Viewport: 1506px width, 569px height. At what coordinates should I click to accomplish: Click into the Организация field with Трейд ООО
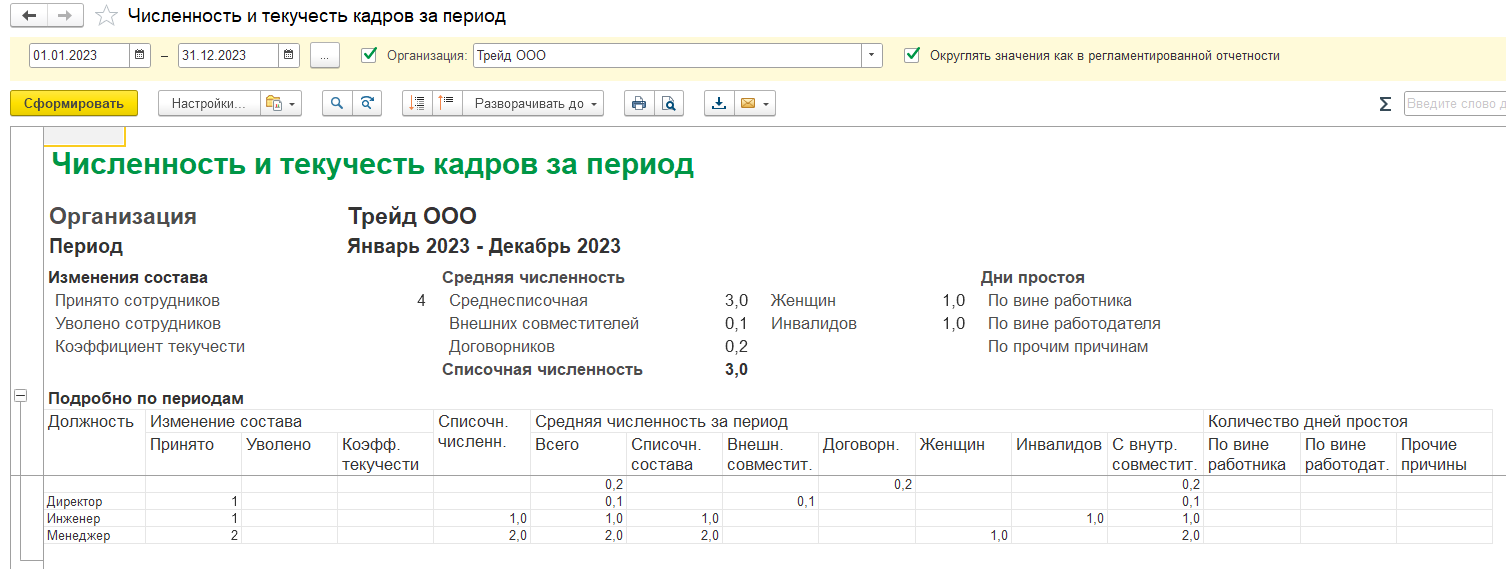(667, 56)
